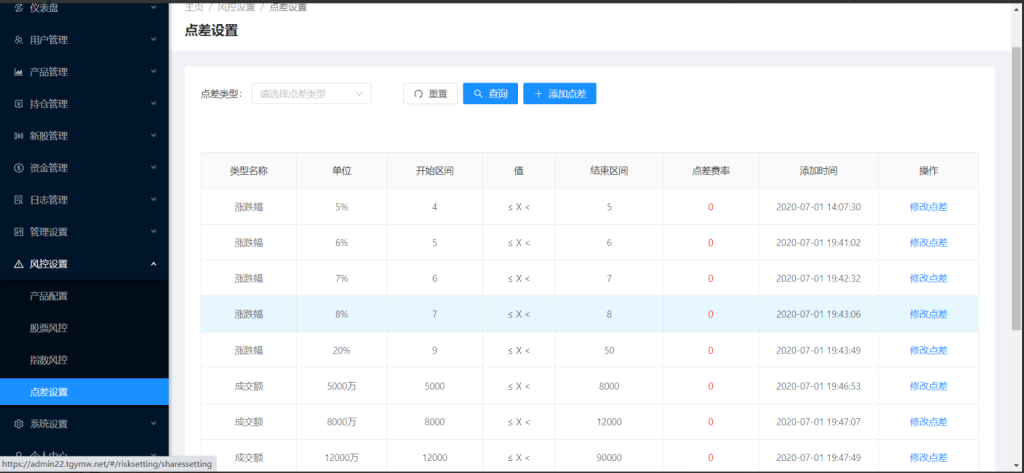Viewport: 1024px width, 473px height.
Task: Click the 类型名称 column header
Action: click(x=248, y=171)
